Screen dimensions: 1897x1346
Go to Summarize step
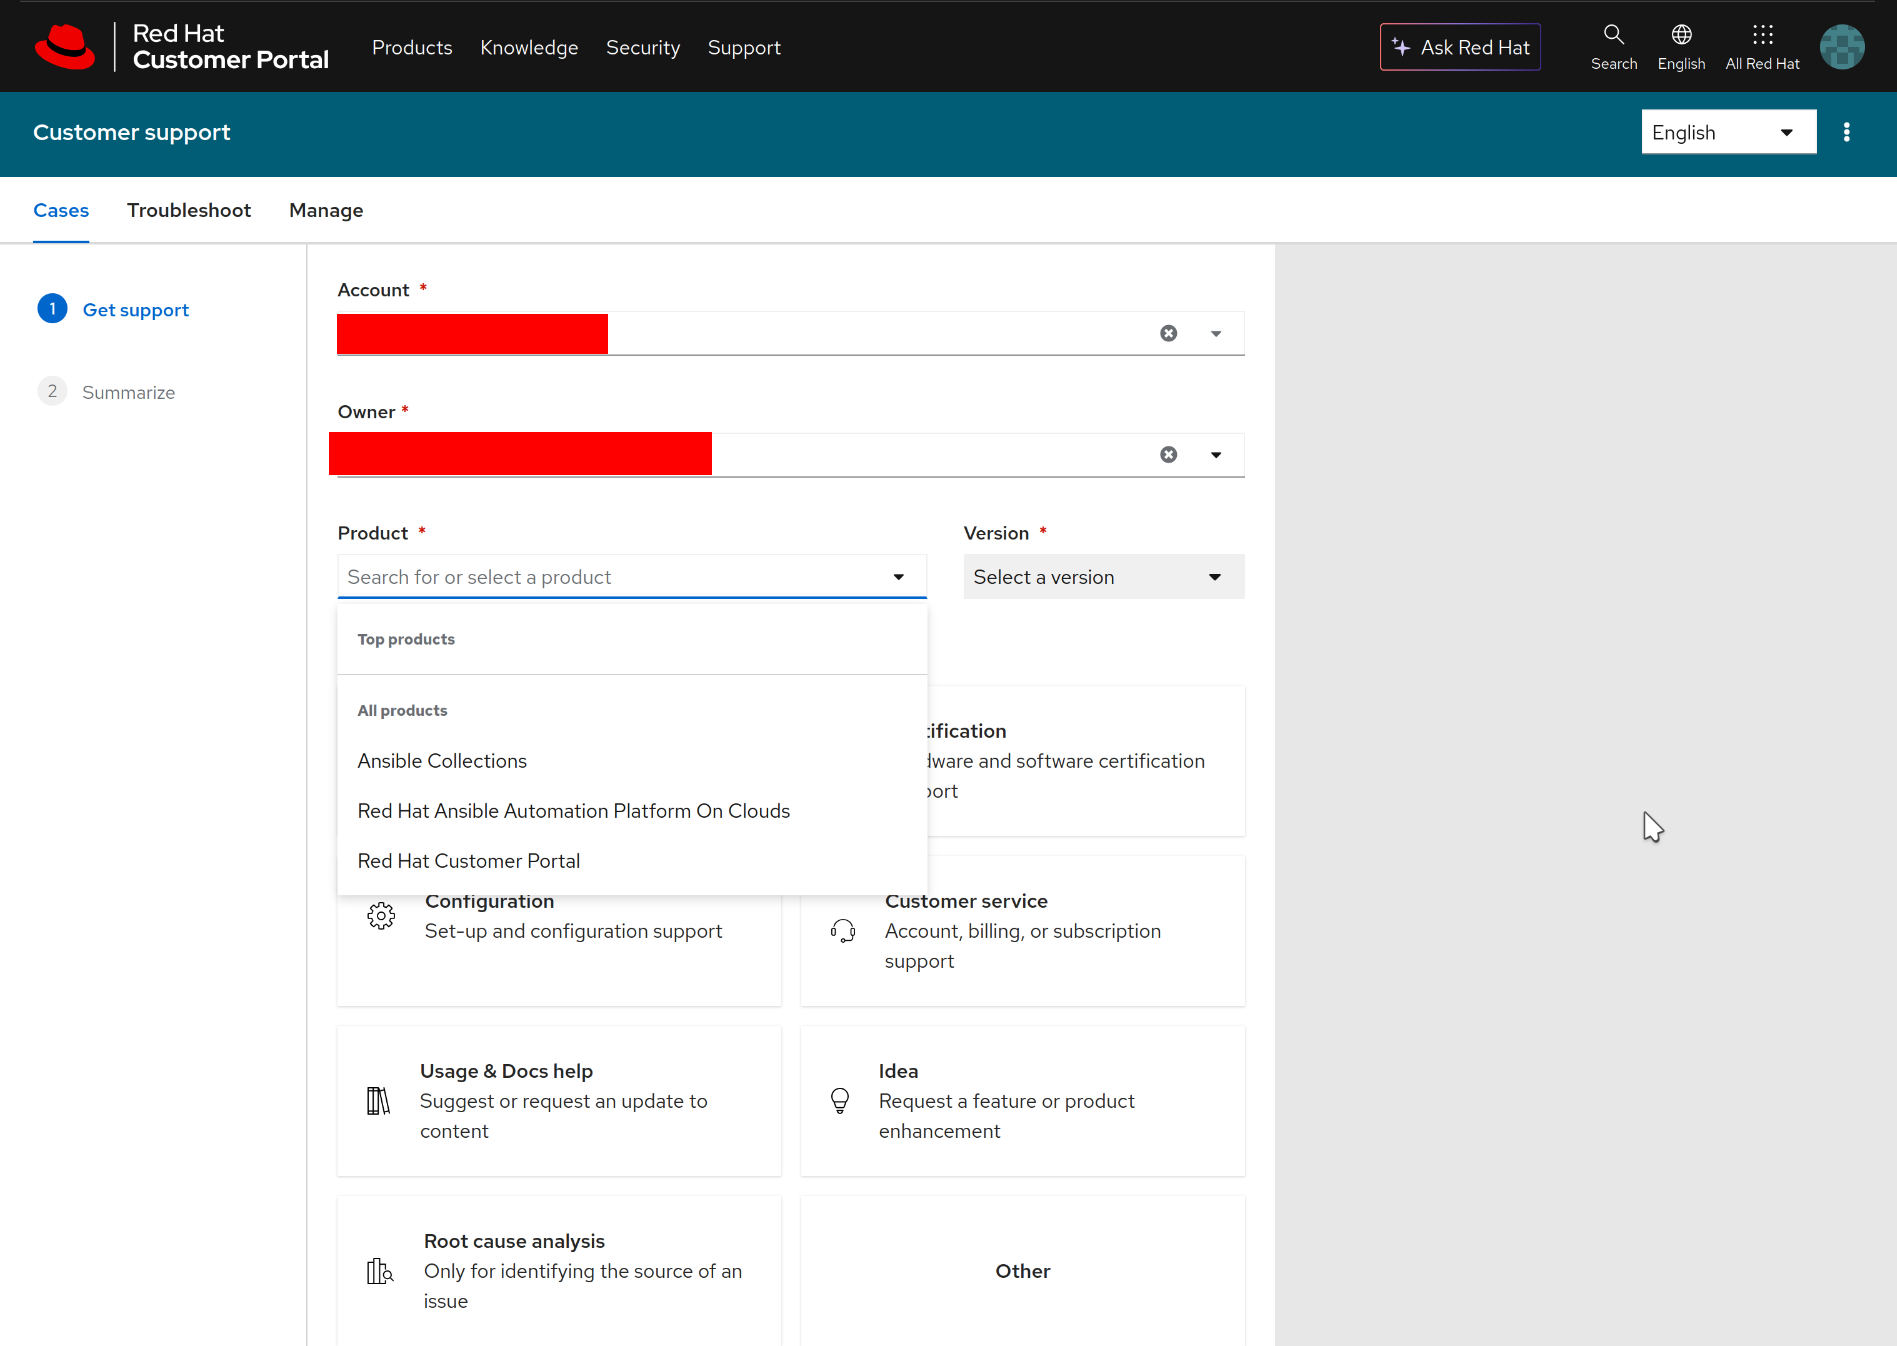128,392
